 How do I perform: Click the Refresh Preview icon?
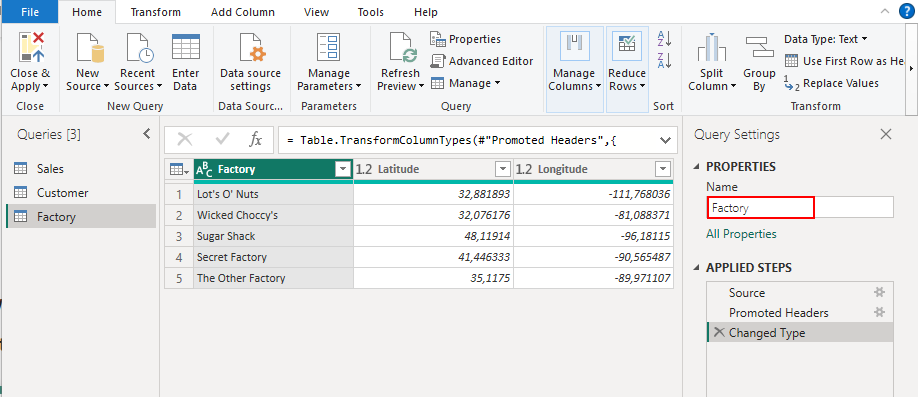click(x=403, y=48)
